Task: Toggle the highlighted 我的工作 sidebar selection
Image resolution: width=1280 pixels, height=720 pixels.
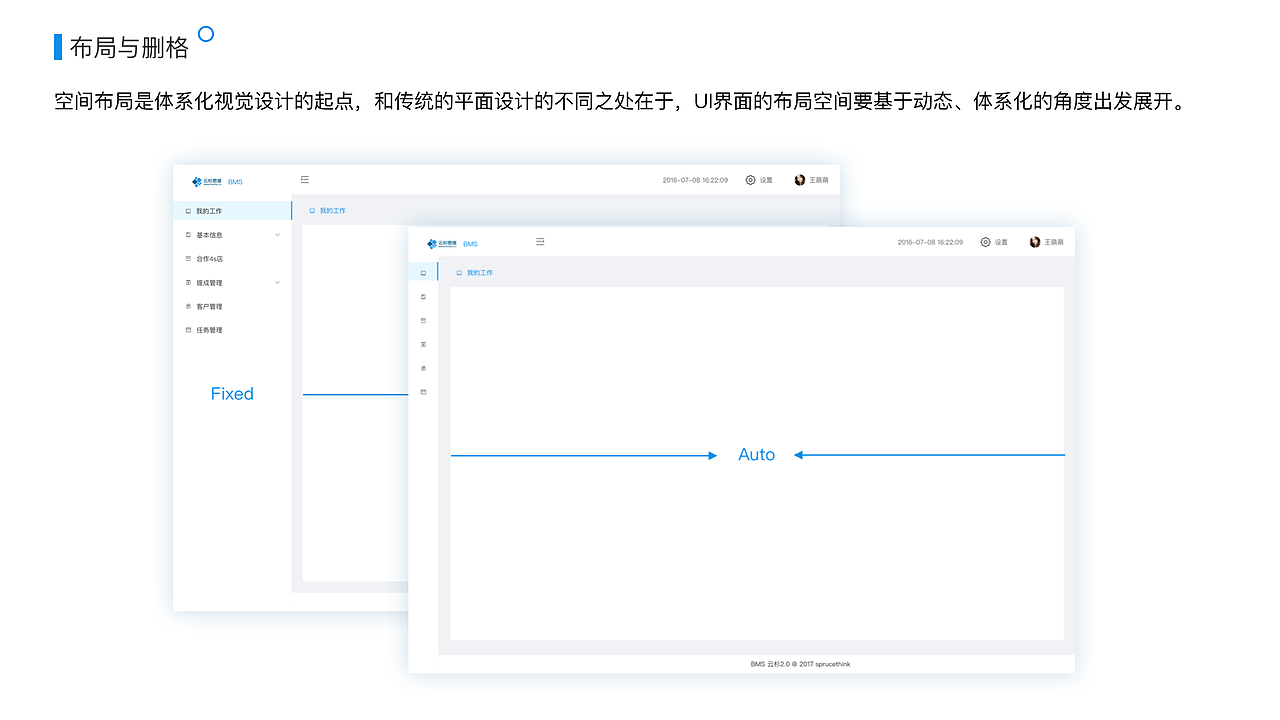Action: 209,210
